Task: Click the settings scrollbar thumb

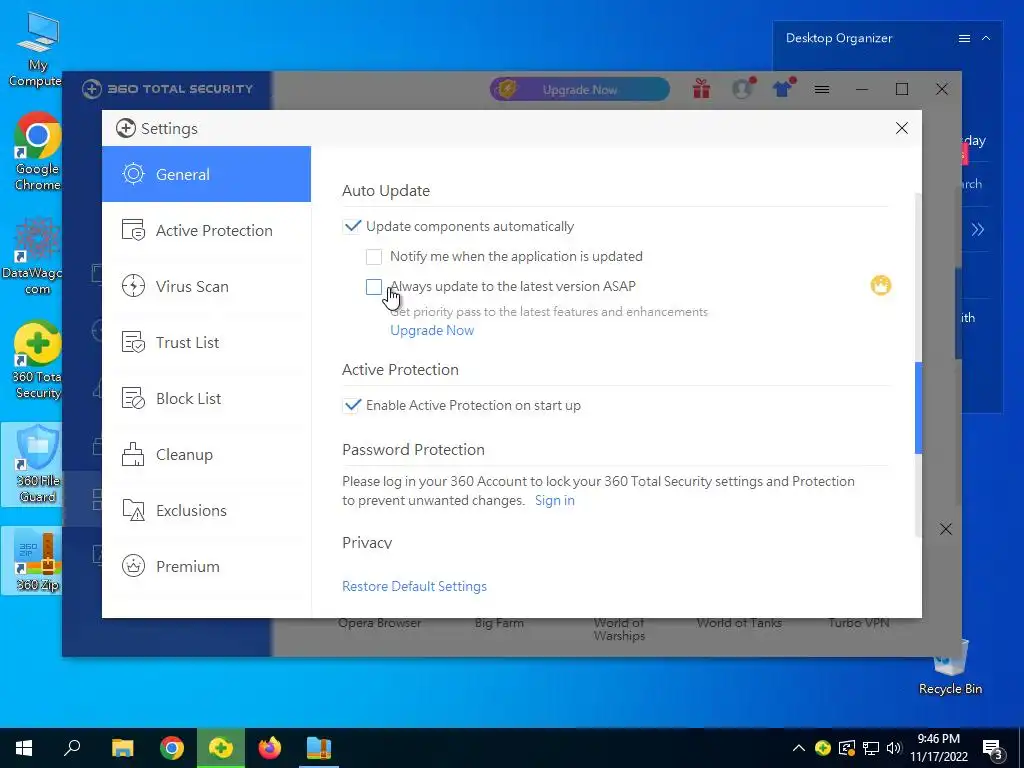Action: coord(918,408)
